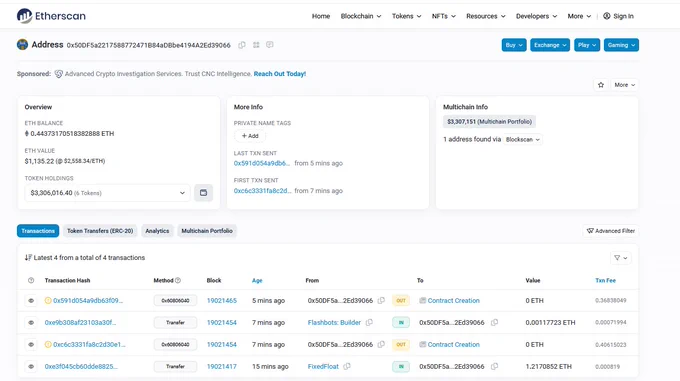Expand the Play dropdown

tap(587, 45)
